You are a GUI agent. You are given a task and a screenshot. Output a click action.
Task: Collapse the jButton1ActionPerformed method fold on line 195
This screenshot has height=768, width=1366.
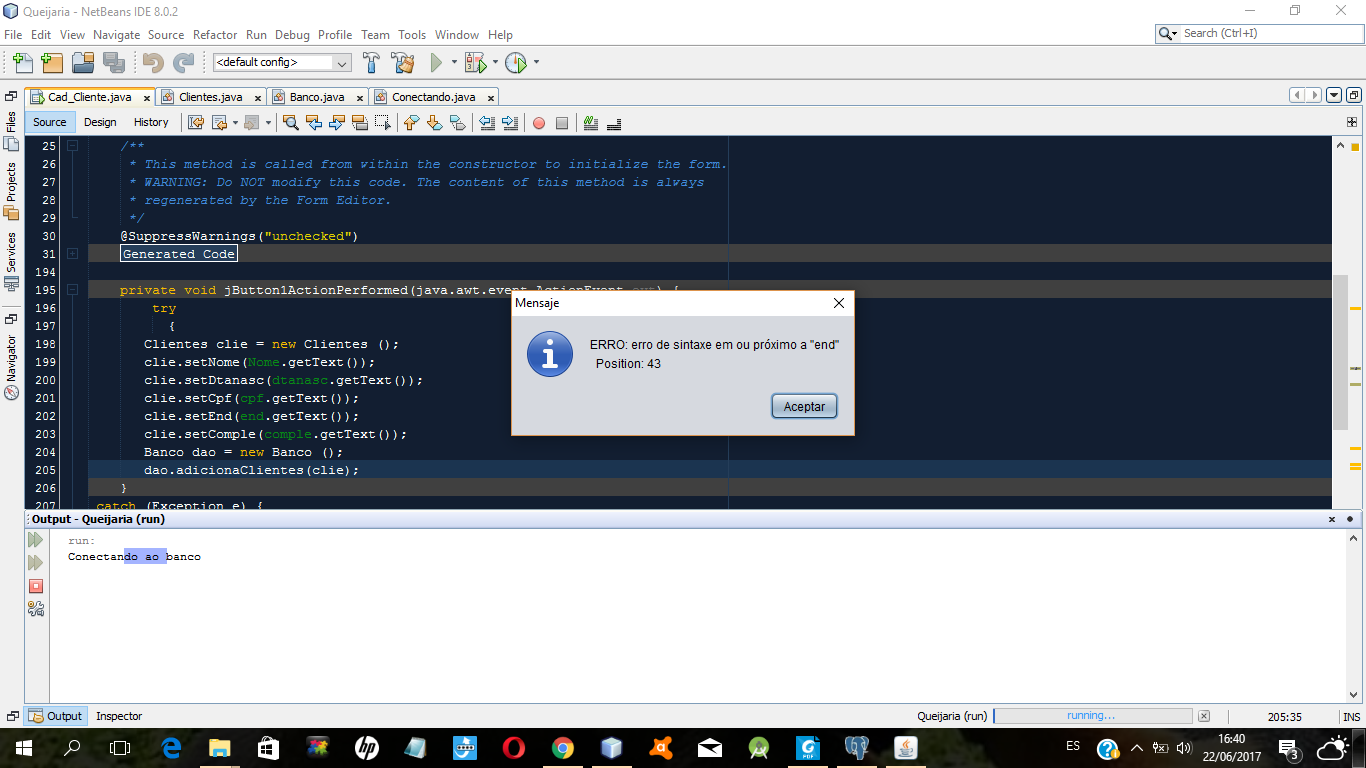(72, 290)
